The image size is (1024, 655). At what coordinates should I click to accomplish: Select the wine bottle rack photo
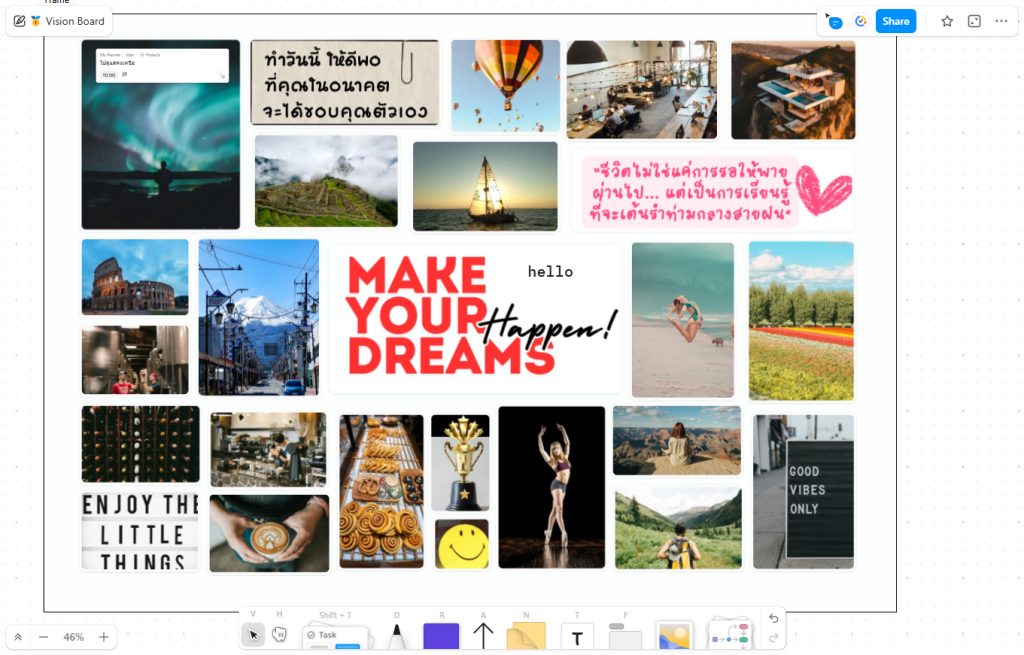(x=140, y=444)
